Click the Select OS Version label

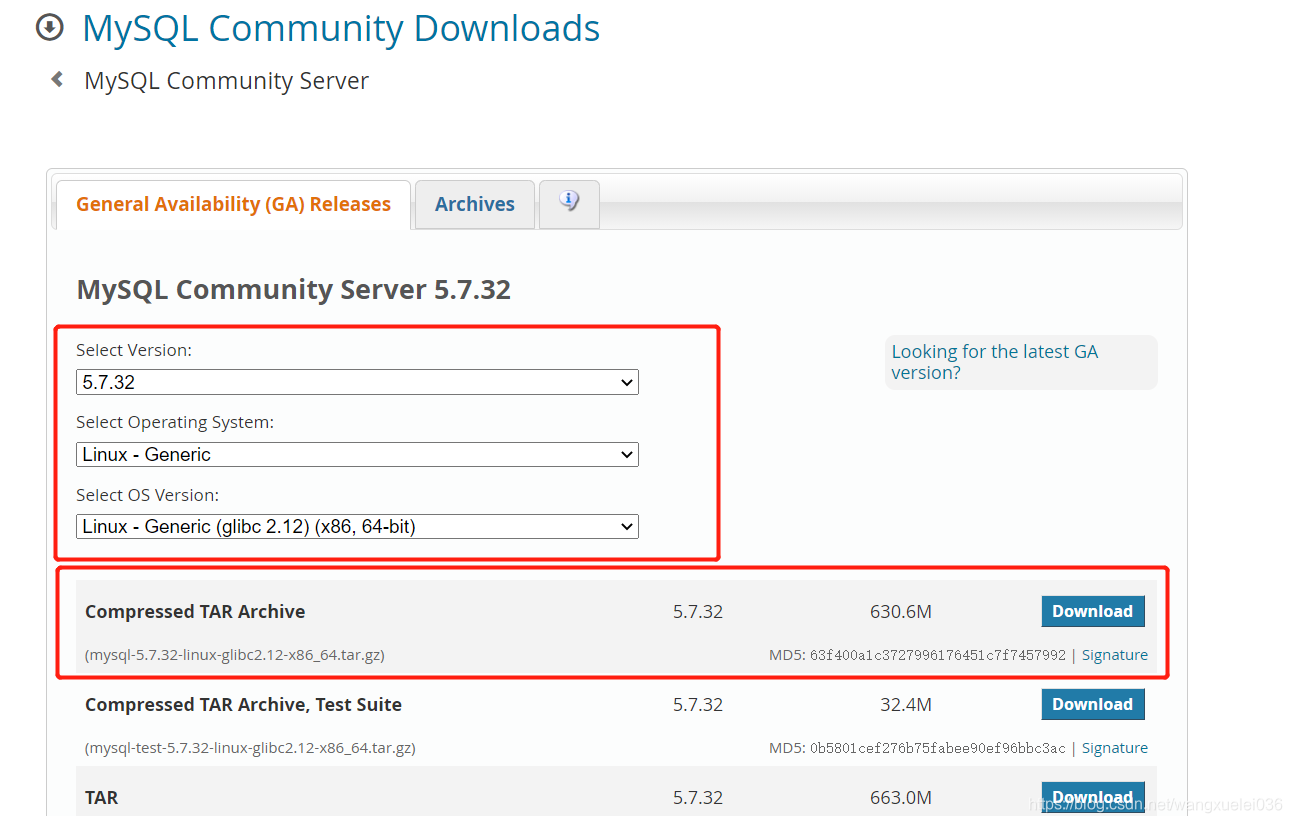[x=147, y=495]
